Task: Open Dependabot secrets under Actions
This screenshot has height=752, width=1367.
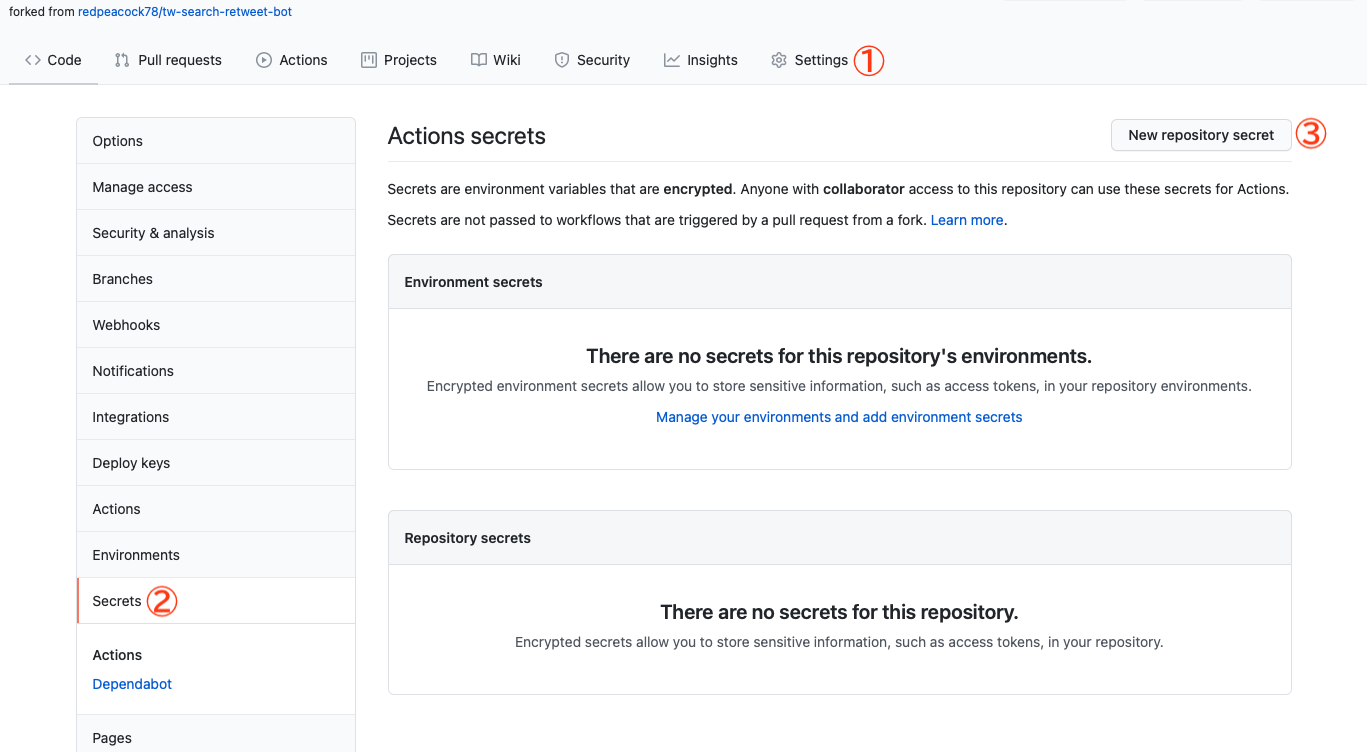Action: 132,684
